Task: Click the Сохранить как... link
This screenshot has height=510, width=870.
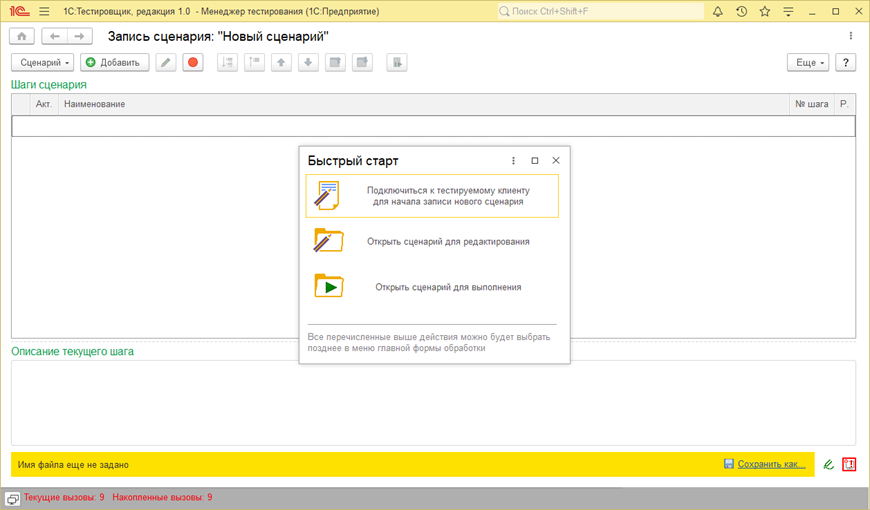Action: click(x=766, y=464)
